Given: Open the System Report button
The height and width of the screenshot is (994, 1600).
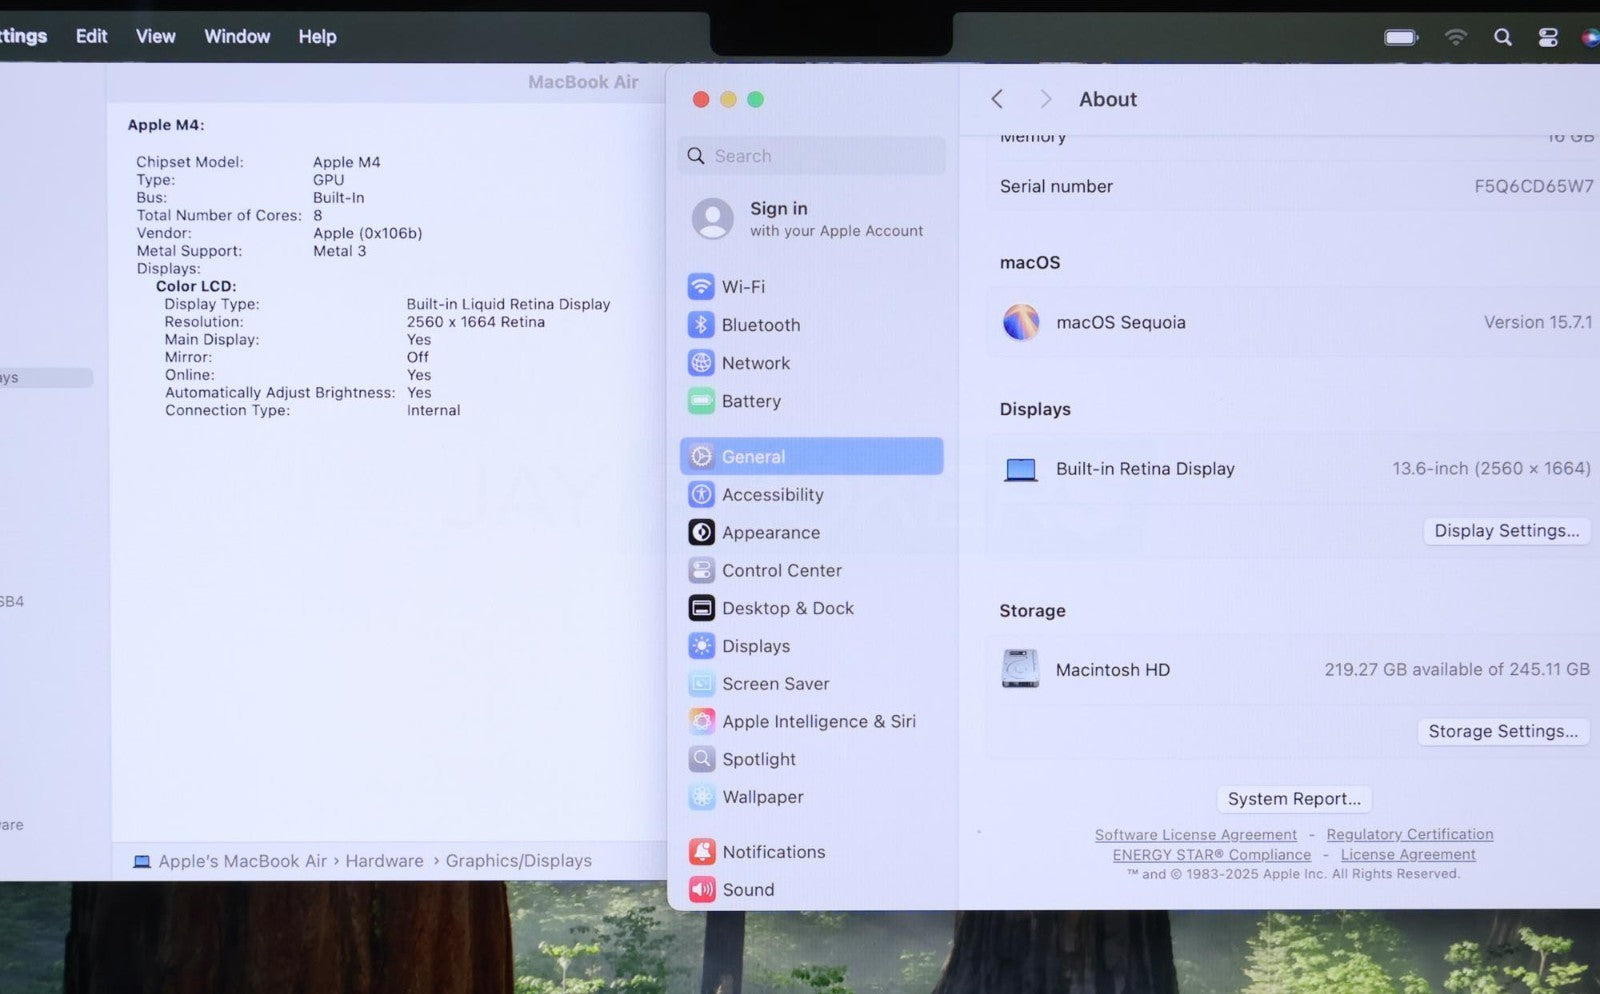Looking at the screenshot, I should 1294,799.
